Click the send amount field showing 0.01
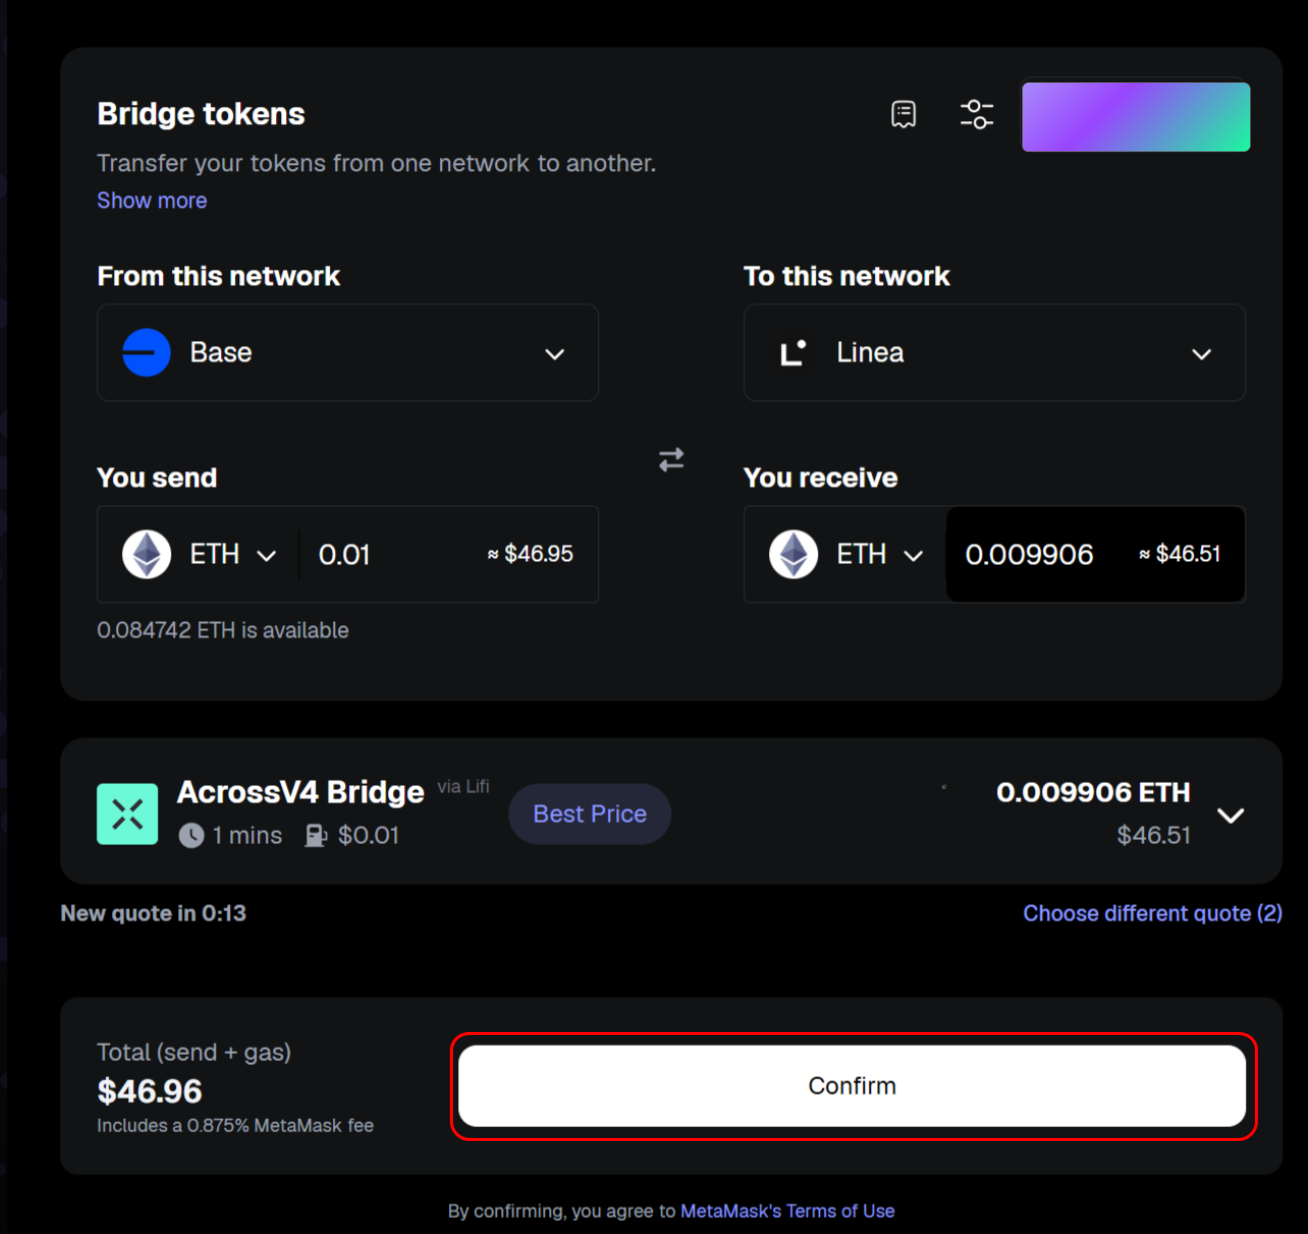This screenshot has width=1308, height=1234. (x=390, y=554)
